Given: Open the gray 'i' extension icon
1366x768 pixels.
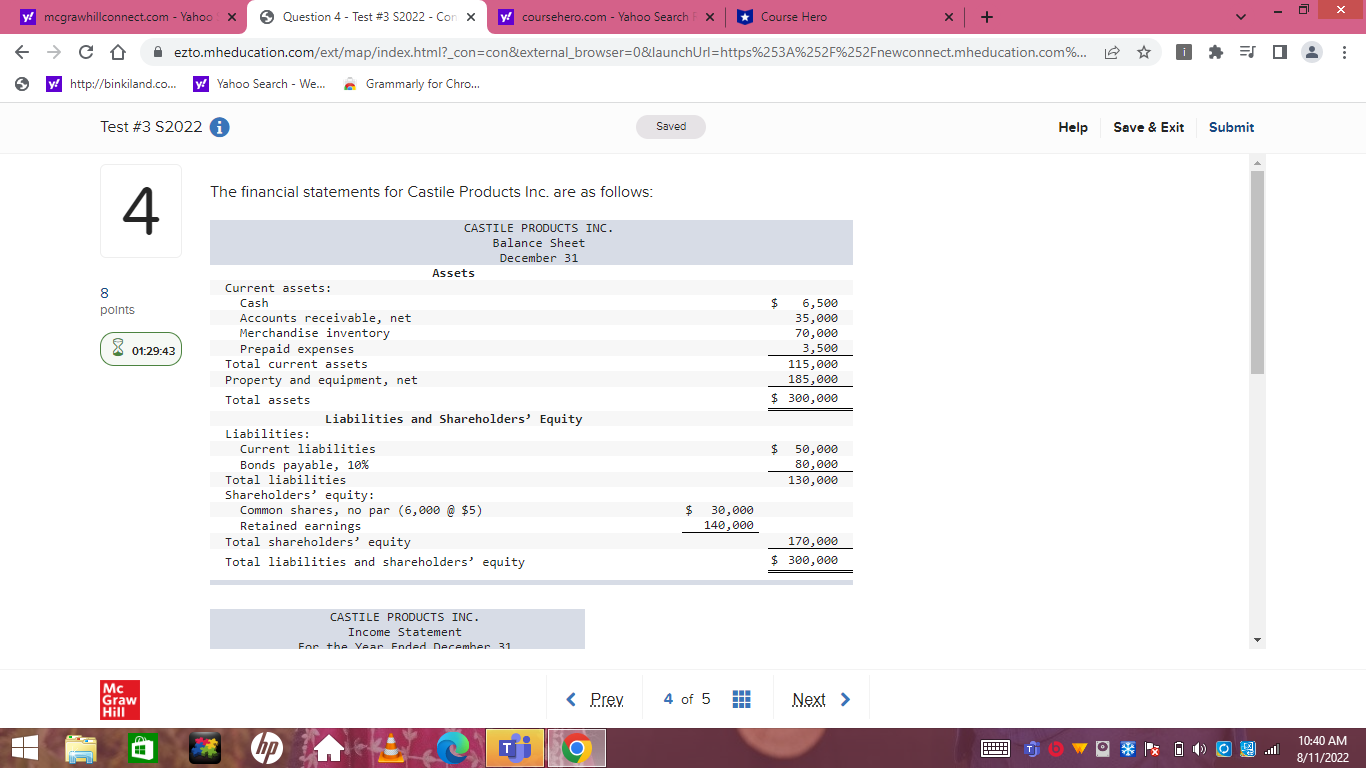Looking at the screenshot, I should point(1183,52).
